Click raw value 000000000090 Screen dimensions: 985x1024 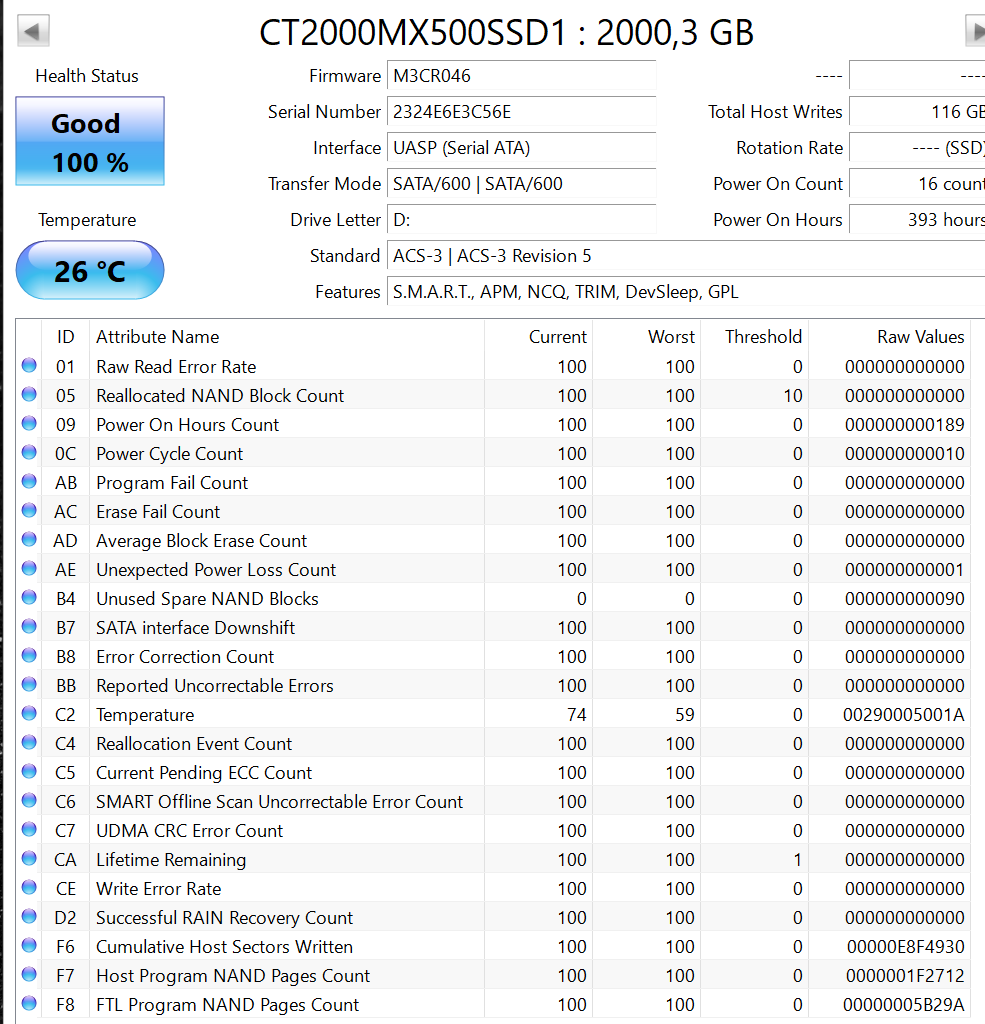(905, 599)
